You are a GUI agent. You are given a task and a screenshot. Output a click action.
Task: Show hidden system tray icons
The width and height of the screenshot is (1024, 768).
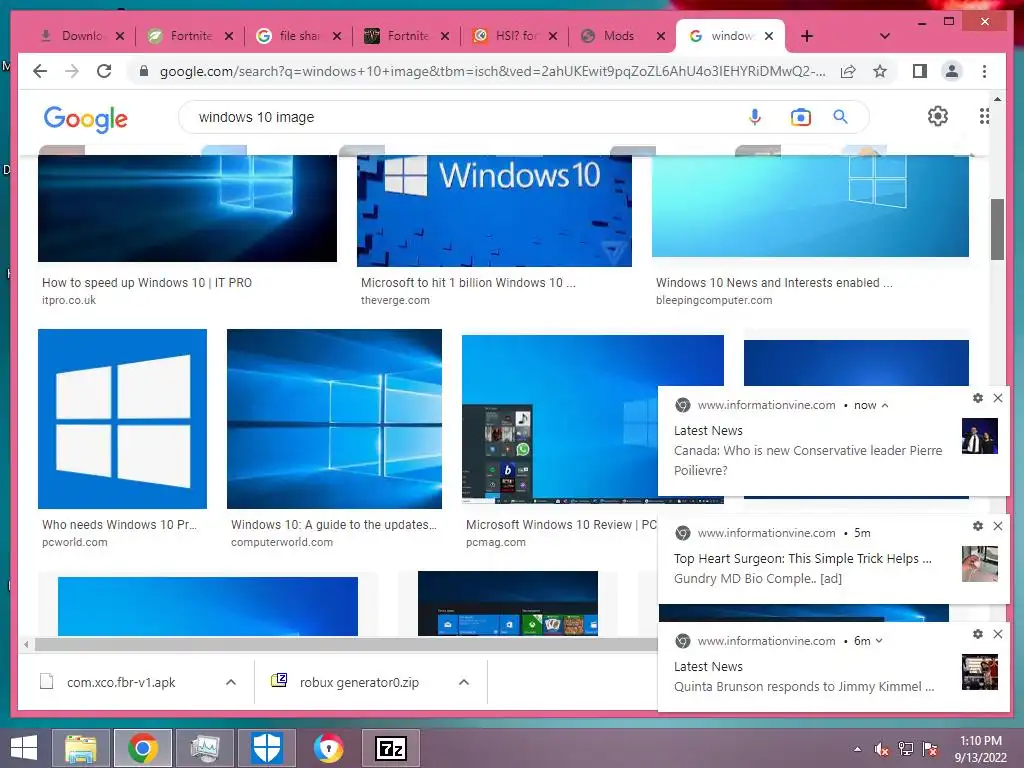(857, 749)
